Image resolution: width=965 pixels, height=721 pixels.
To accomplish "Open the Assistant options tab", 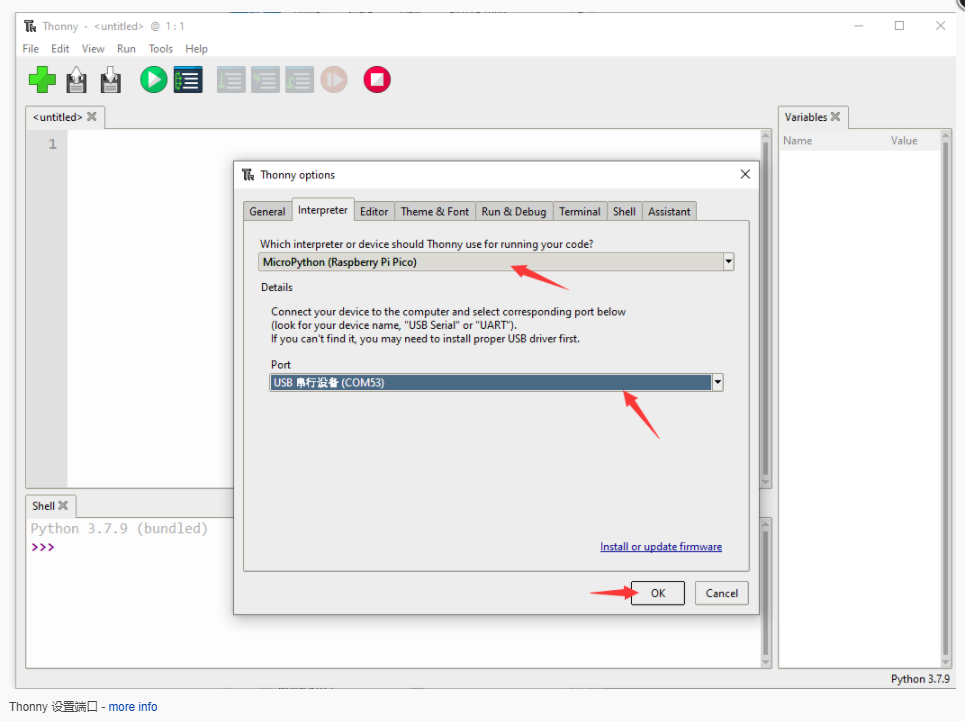I will pos(669,211).
